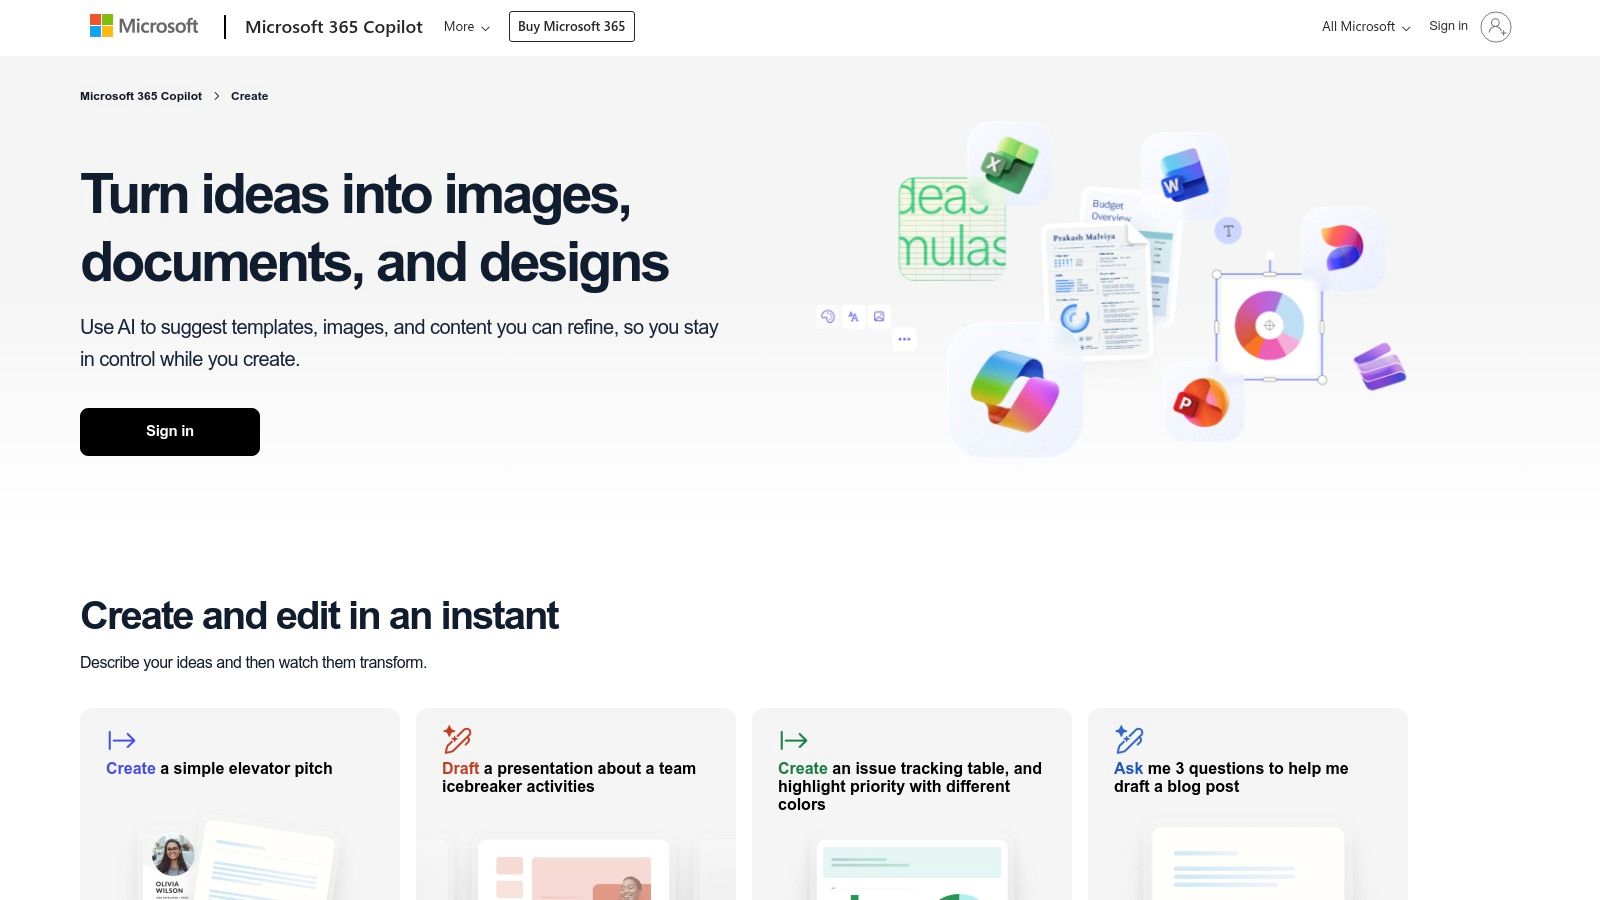The image size is (1600, 900).
Task: Click the three-dots more icon in the hero graphic
Action: click(904, 339)
